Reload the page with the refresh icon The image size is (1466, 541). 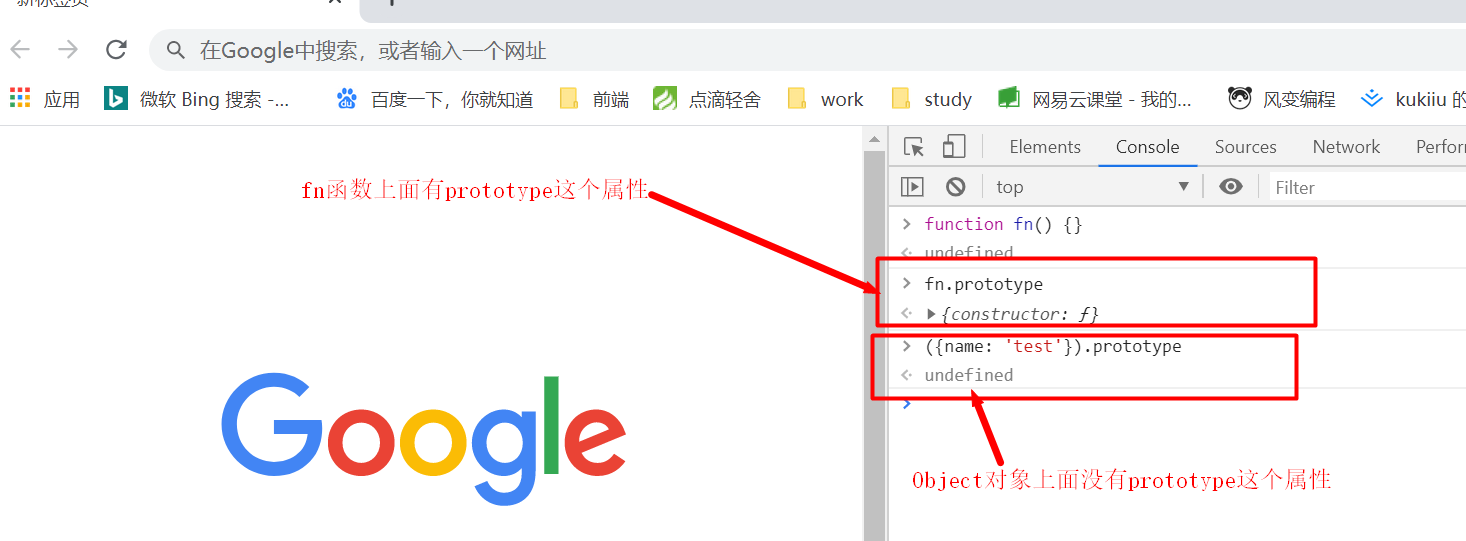click(x=116, y=50)
